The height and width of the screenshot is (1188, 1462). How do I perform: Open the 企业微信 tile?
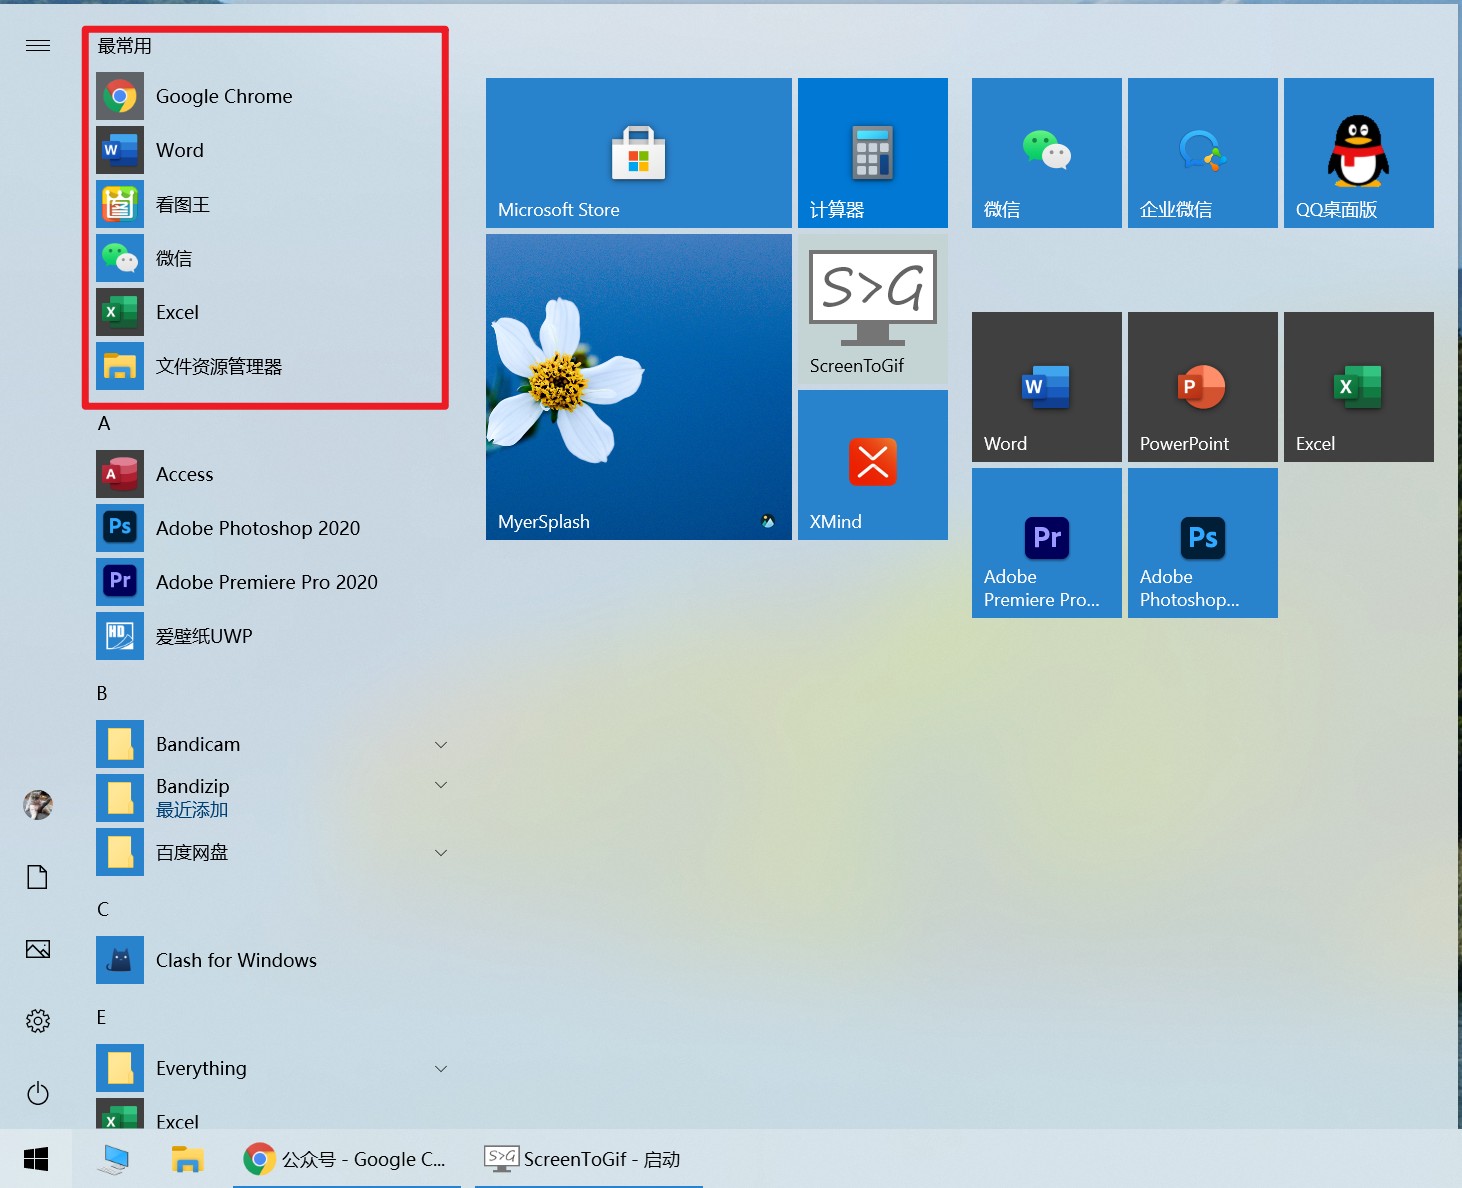(1203, 153)
